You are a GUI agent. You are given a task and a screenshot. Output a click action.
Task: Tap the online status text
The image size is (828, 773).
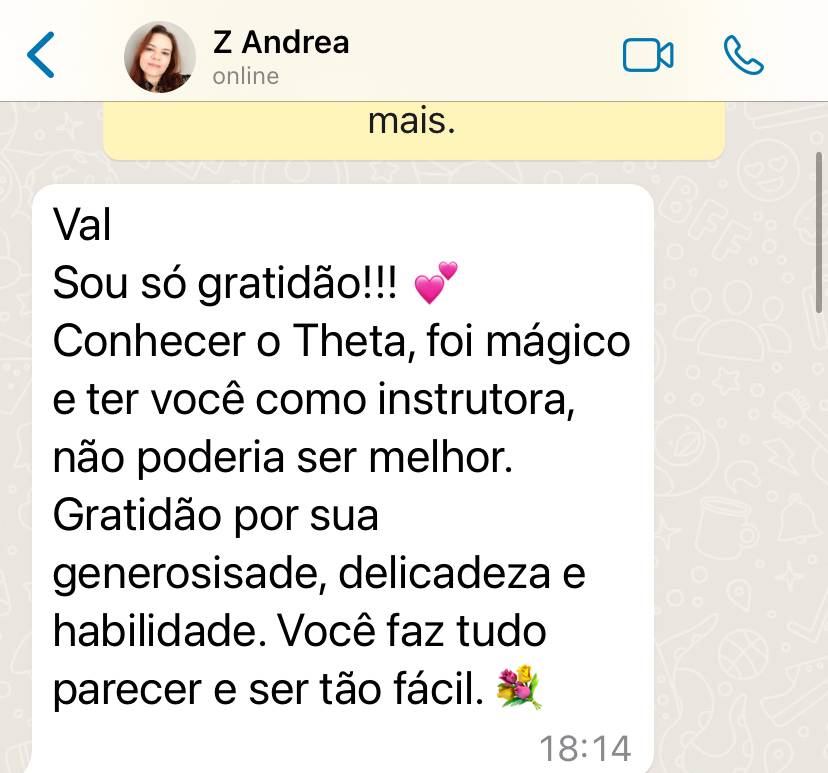point(246,77)
